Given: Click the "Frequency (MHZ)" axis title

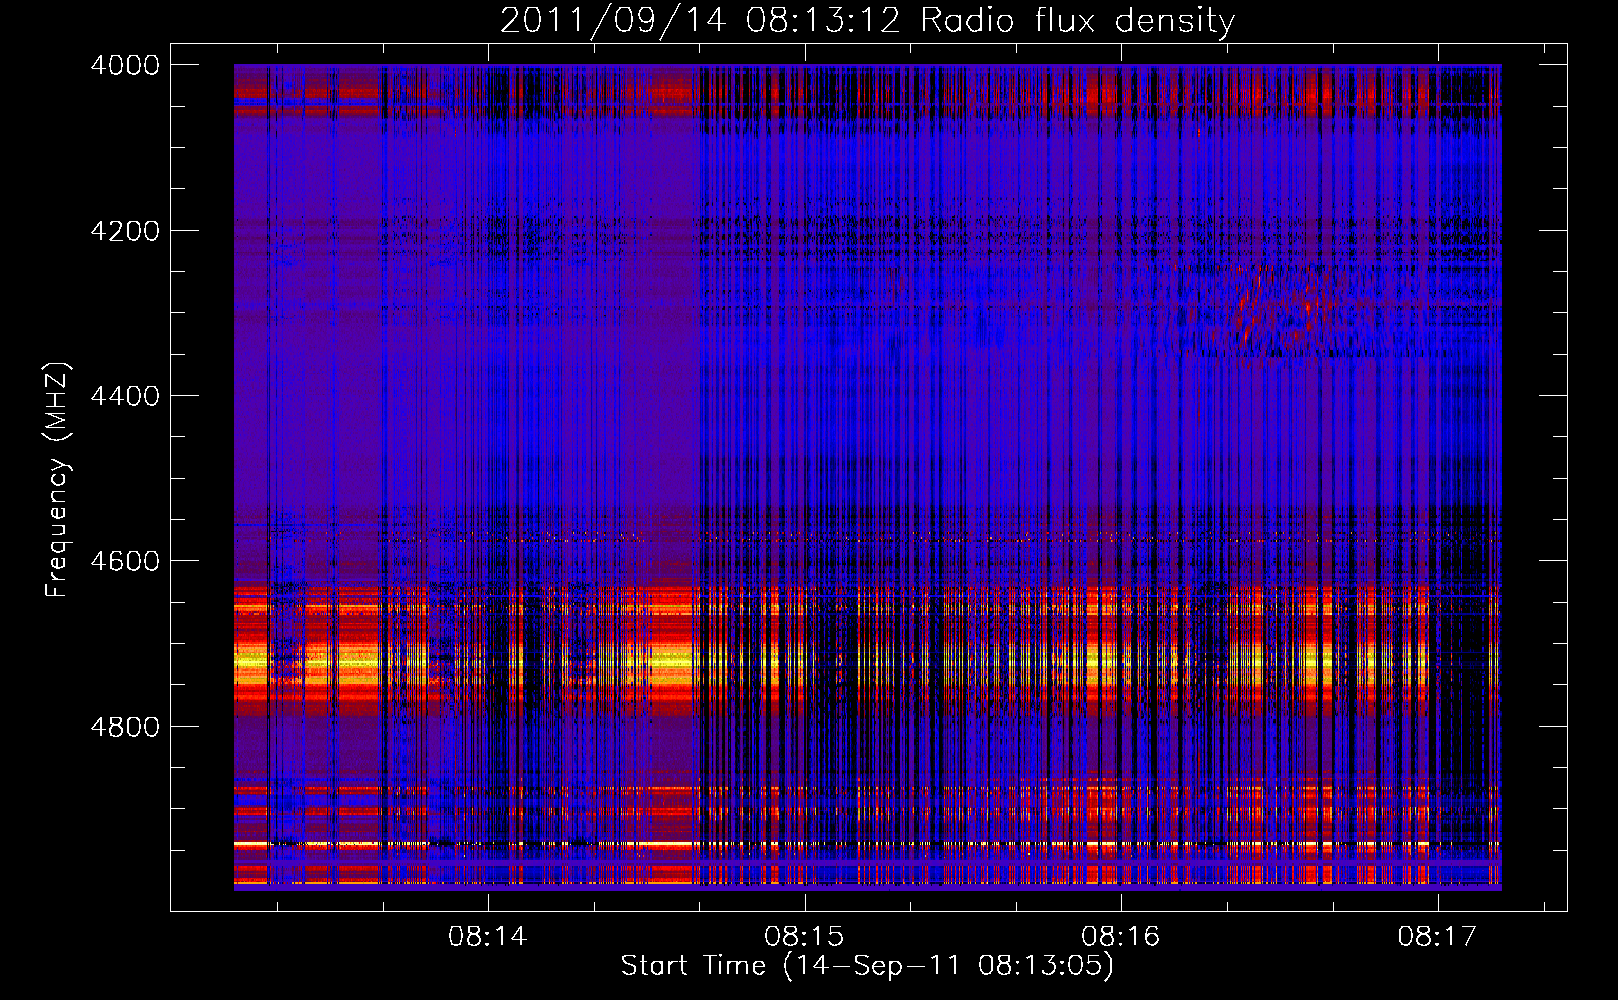Looking at the screenshot, I should point(59,480).
